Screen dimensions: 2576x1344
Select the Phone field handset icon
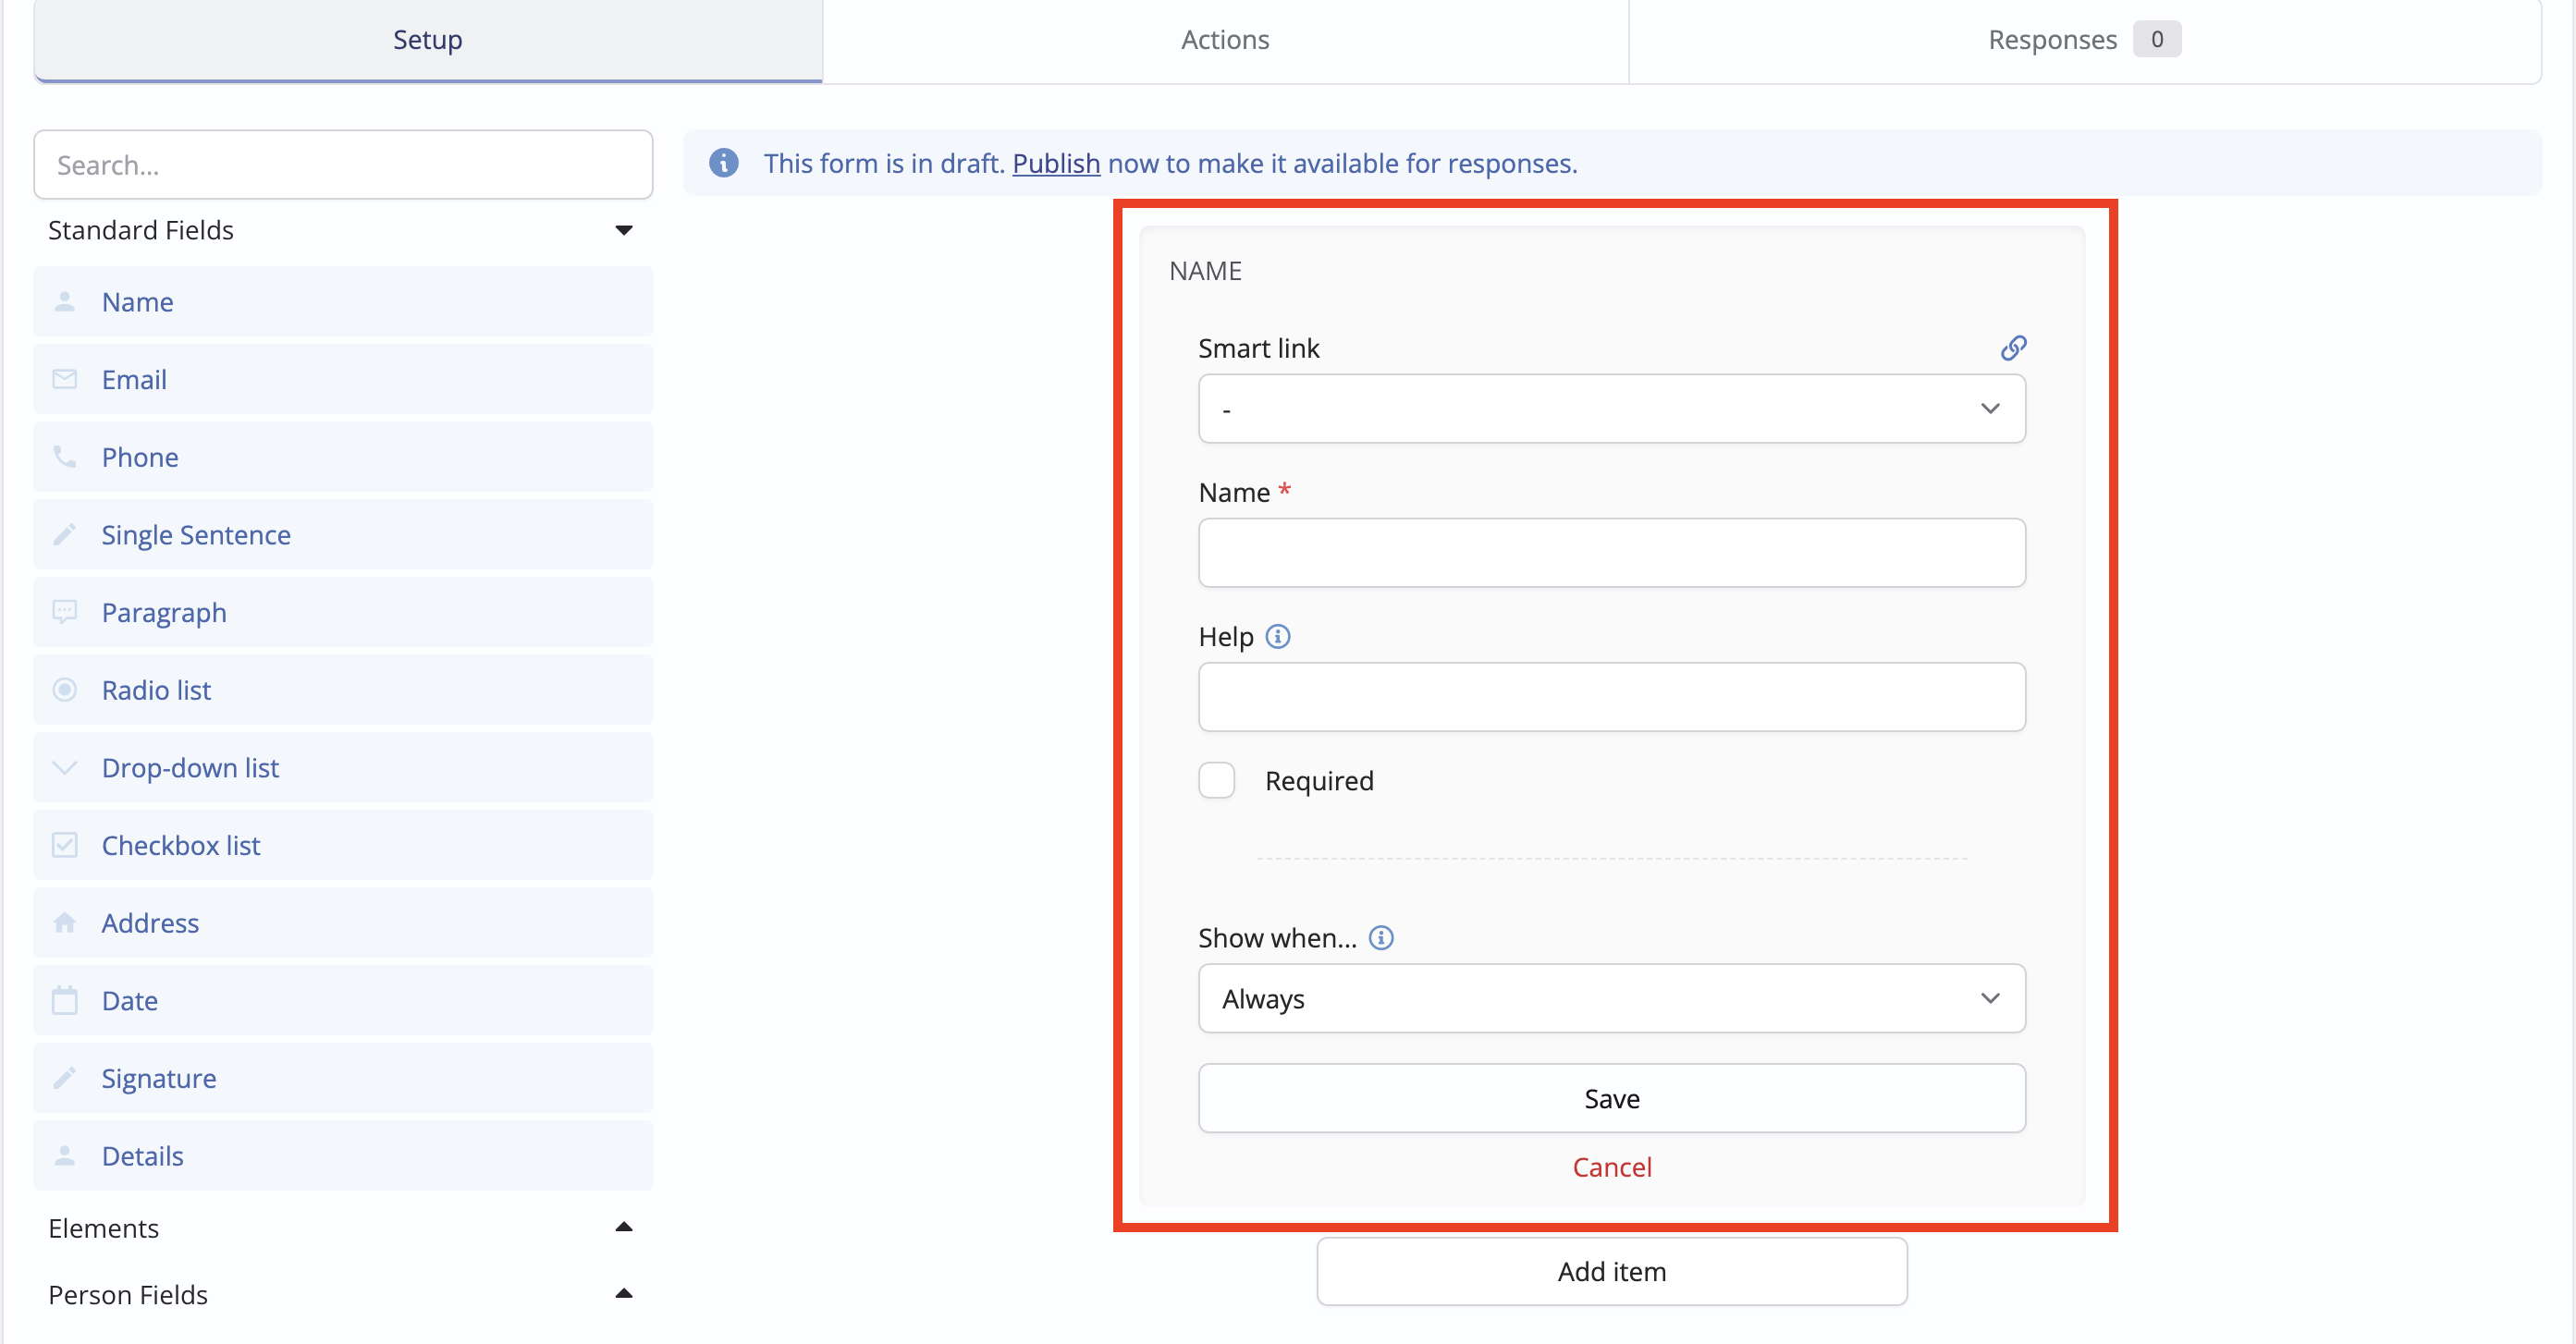click(x=65, y=457)
